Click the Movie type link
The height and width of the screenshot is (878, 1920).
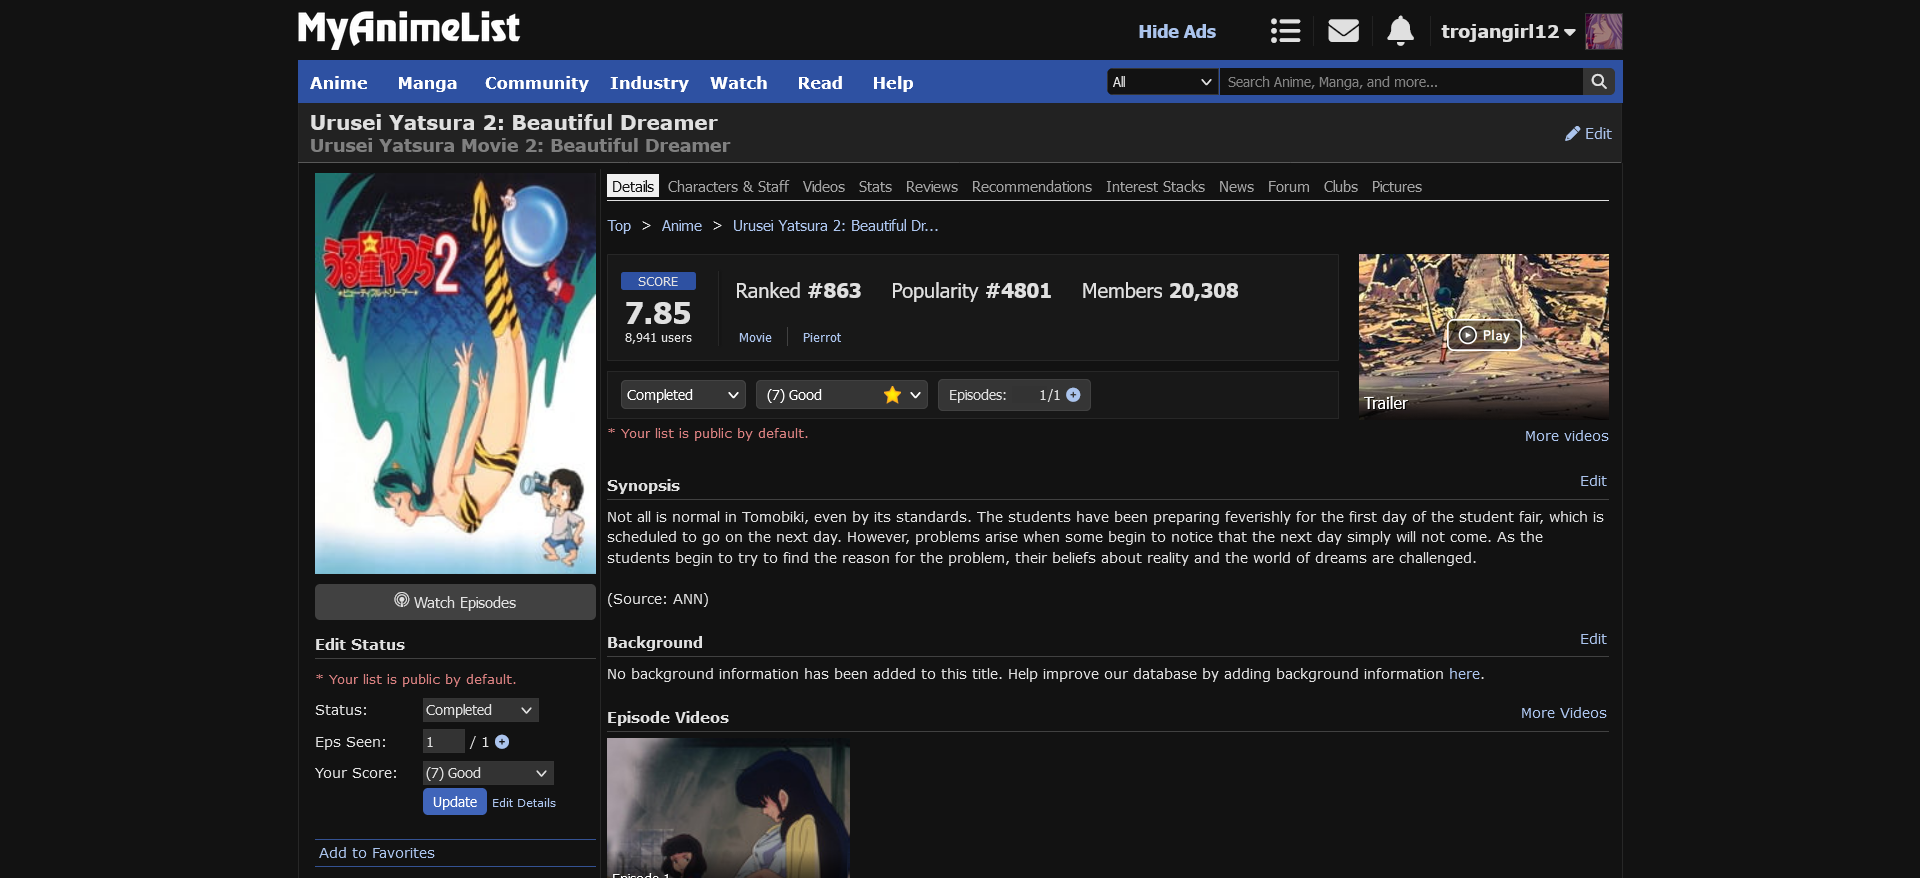[755, 338]
